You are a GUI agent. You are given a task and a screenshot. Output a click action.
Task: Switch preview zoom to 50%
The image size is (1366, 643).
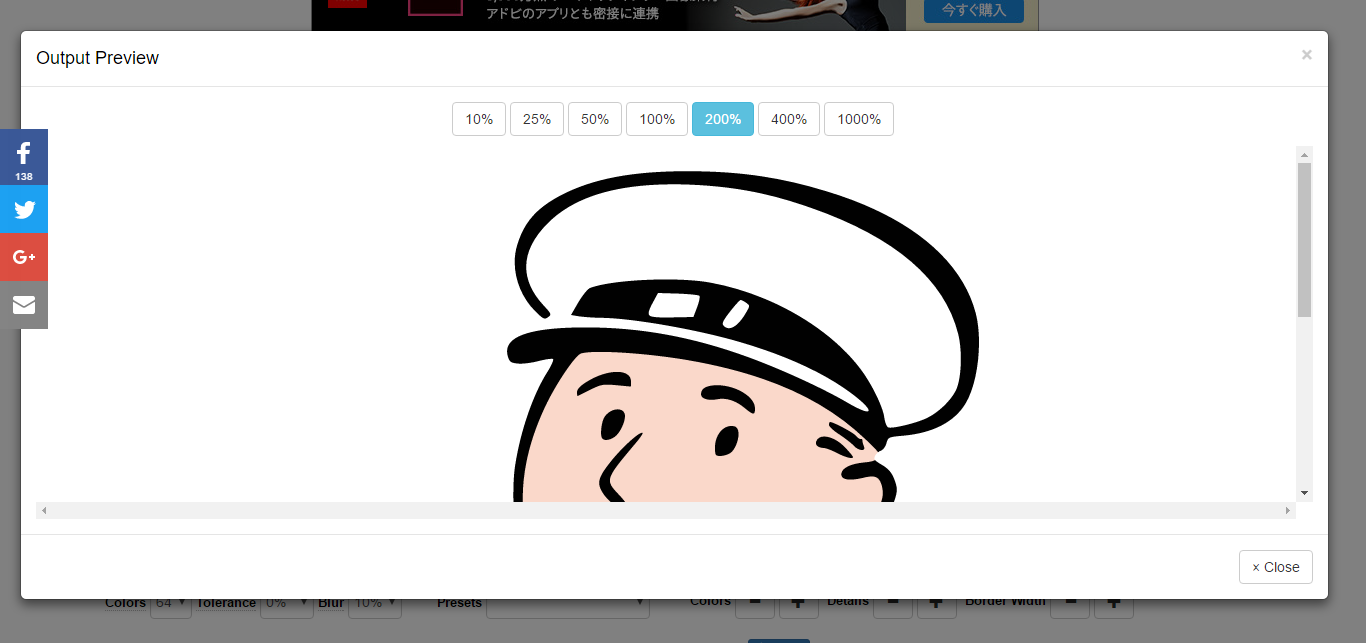[595, 119]
